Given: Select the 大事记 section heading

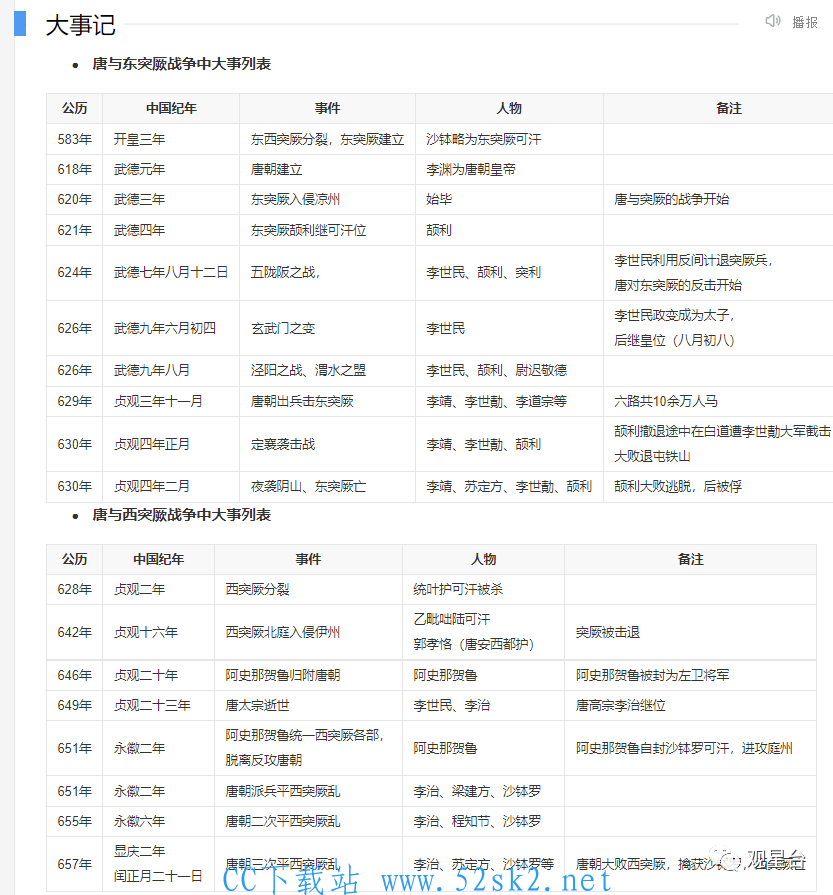Looking at the screenshot, I should [x=81, y=25].
